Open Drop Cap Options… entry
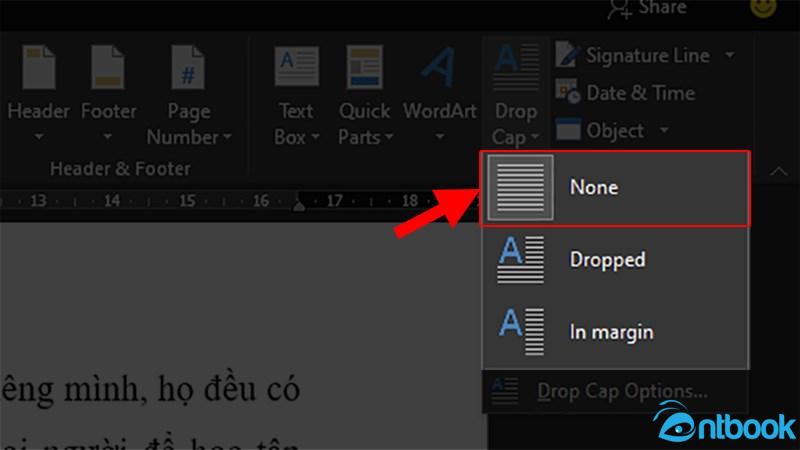 pos(615,391)
